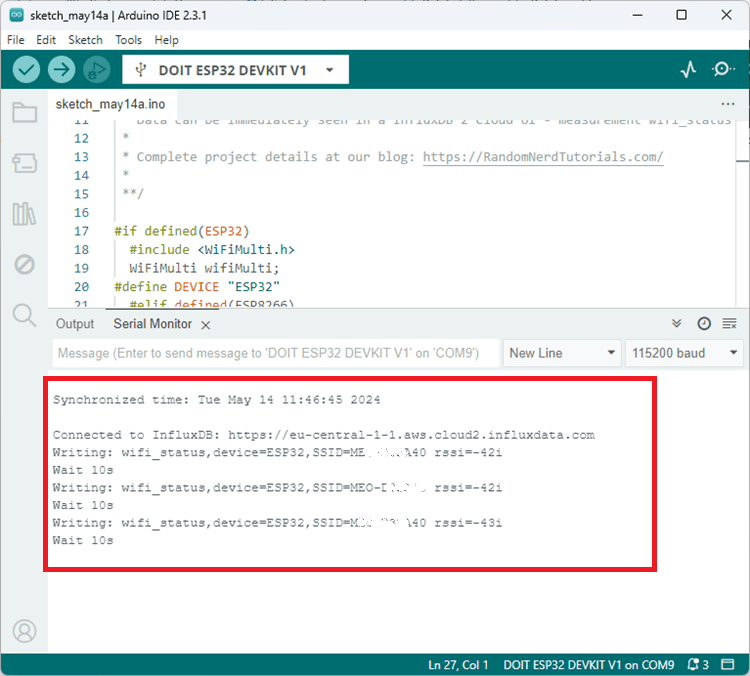Open the Sketch menu
Screen dimensions: 750x676
(85, 40)
